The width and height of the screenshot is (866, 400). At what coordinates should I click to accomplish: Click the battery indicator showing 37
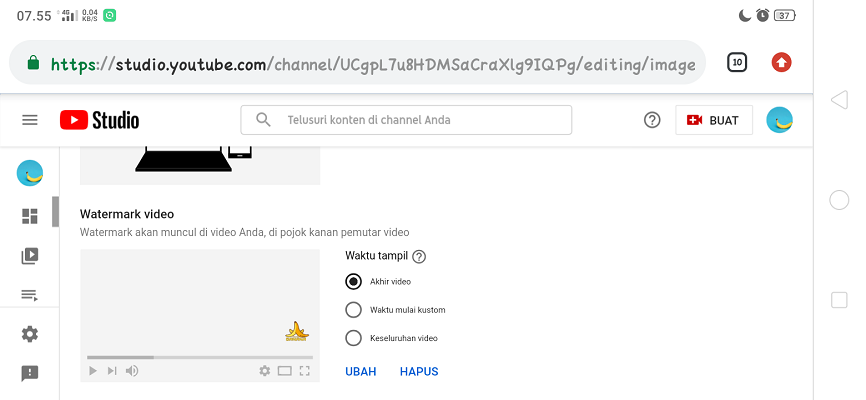point(784,15)
